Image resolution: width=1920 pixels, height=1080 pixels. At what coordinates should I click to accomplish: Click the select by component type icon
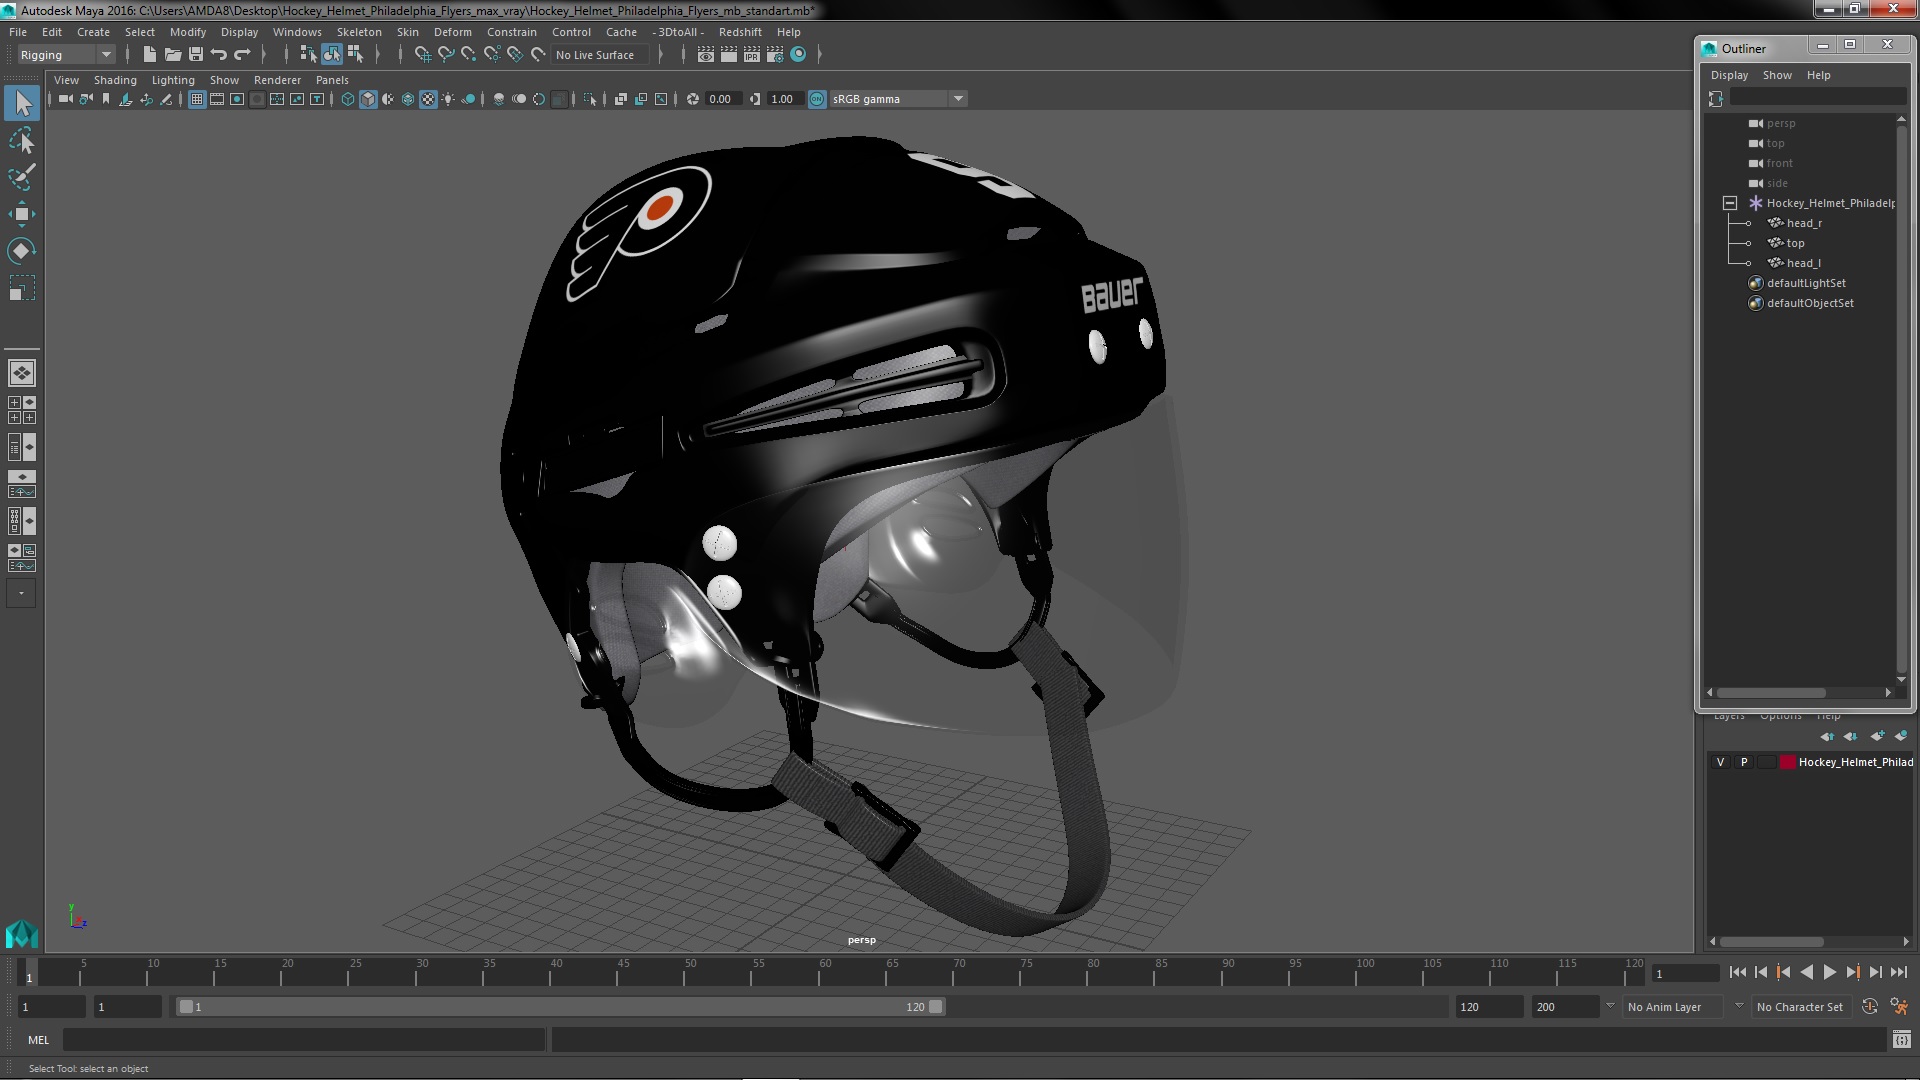354,55
